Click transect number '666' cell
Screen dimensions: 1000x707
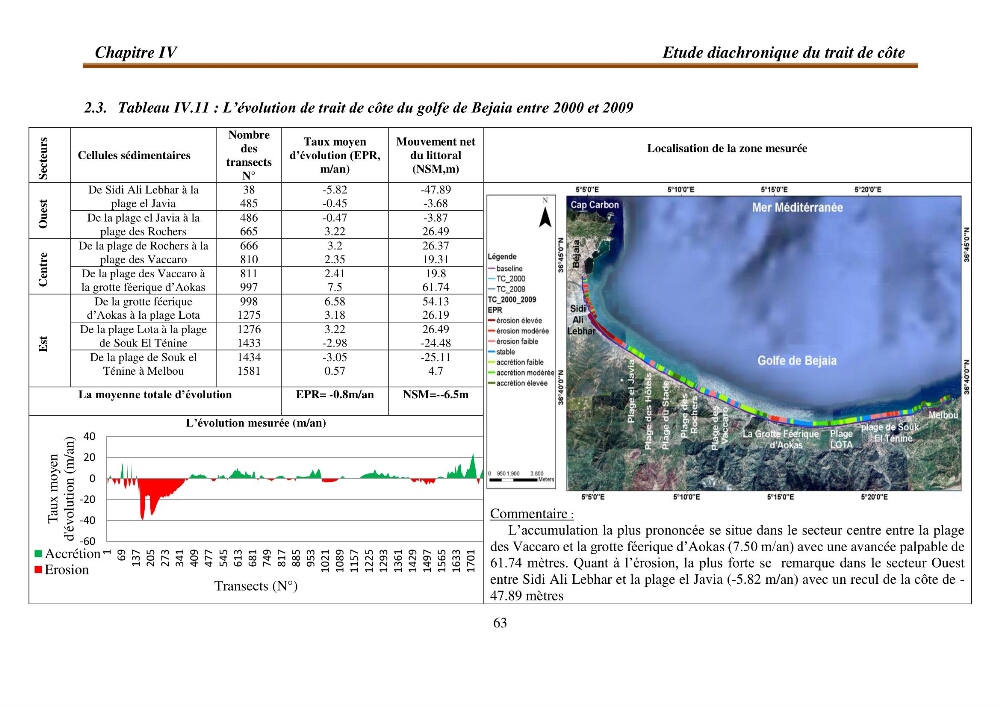(249, 245)
